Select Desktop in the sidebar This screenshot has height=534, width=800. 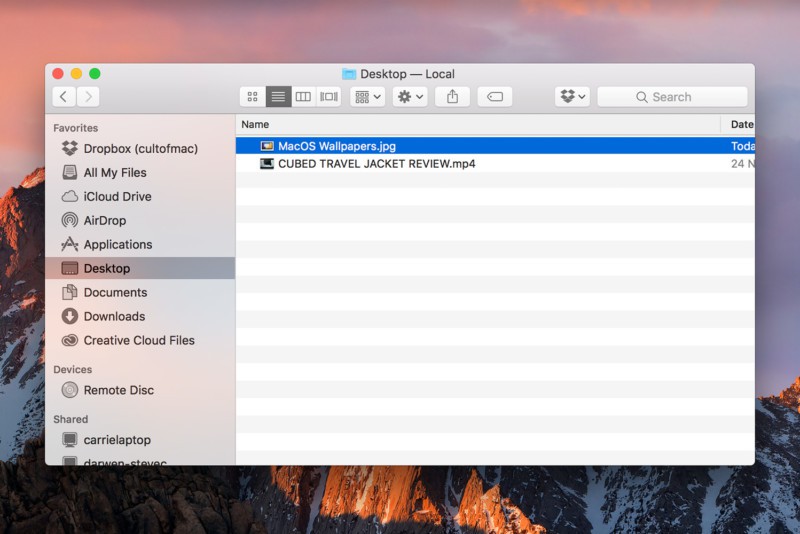[140, 268]
